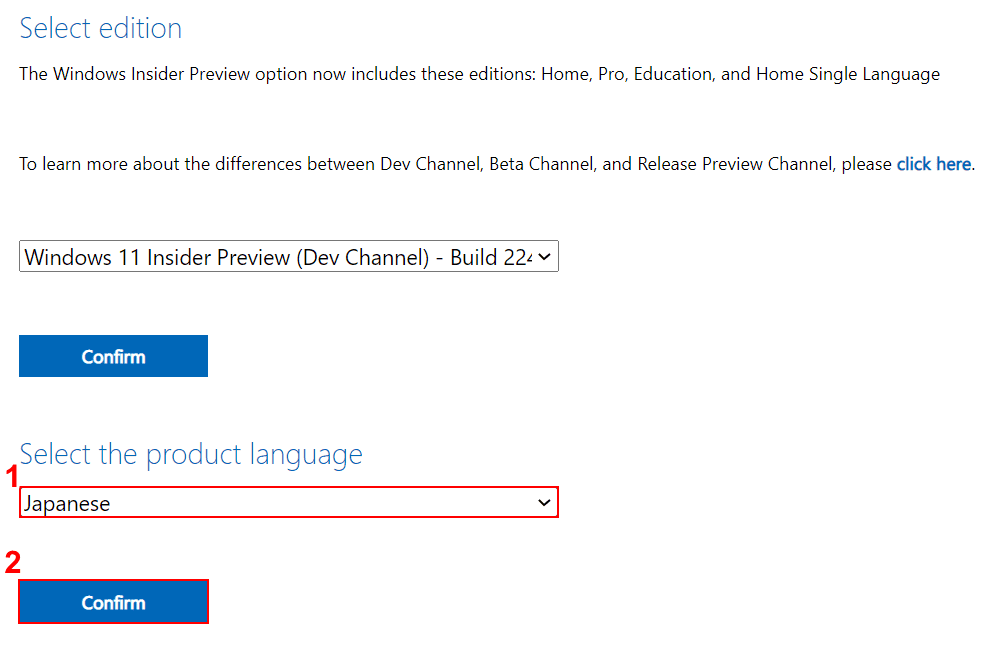Click the "Build 224" text in the edition selector
Image resolution: width=988 pixels, height=653 pixels.
coord(488,257)
